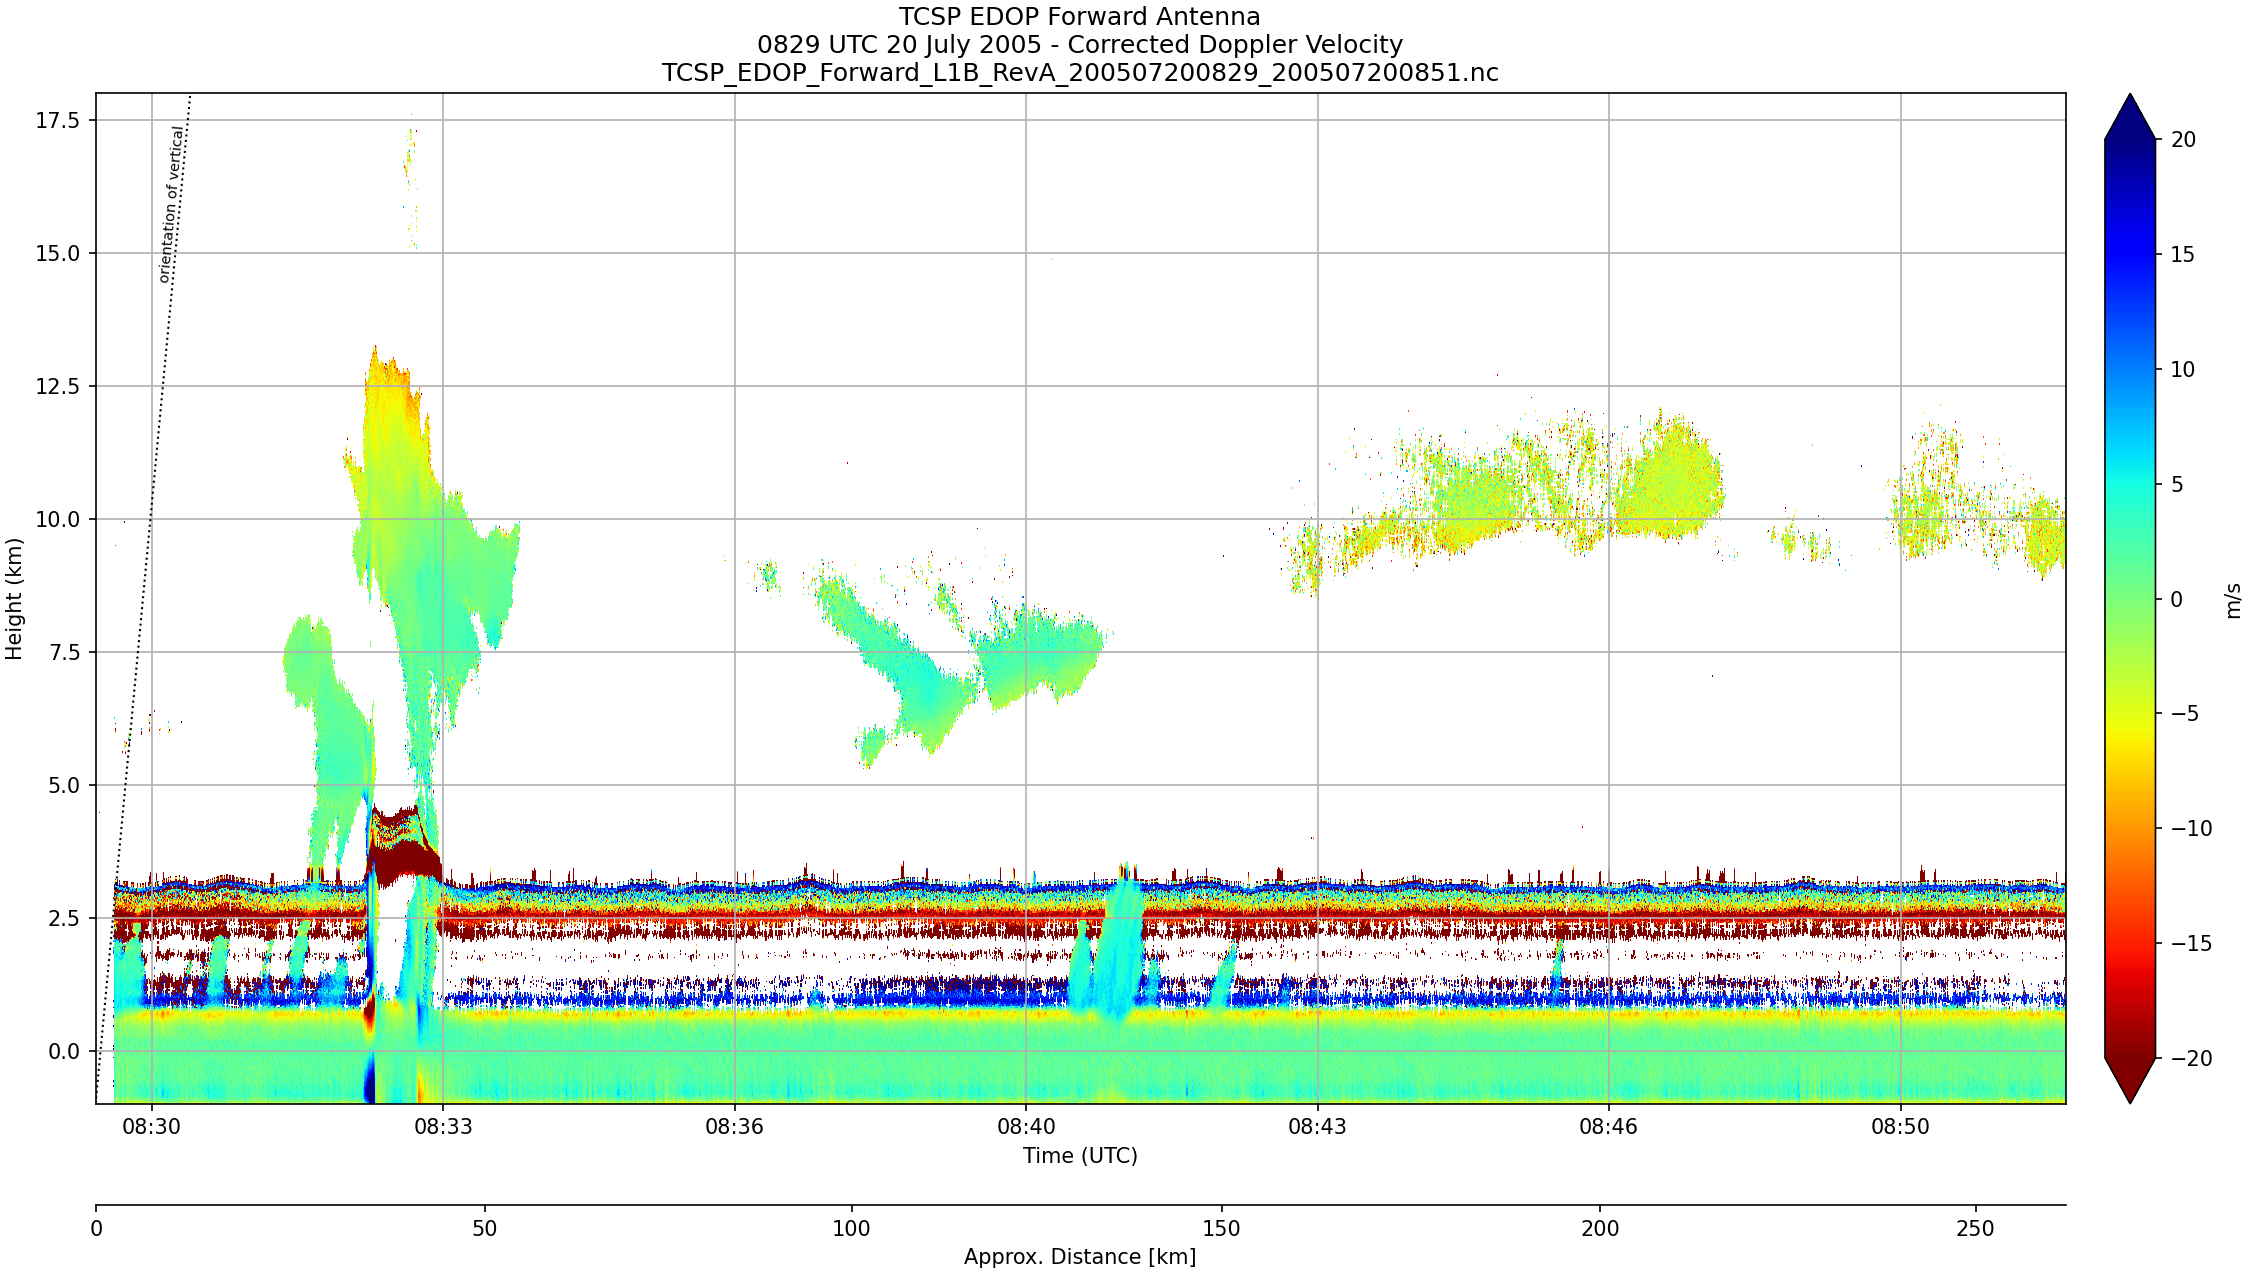2250x1275 pixels.
Task: Click the height tick label 15.0
Action: (58, 254)
